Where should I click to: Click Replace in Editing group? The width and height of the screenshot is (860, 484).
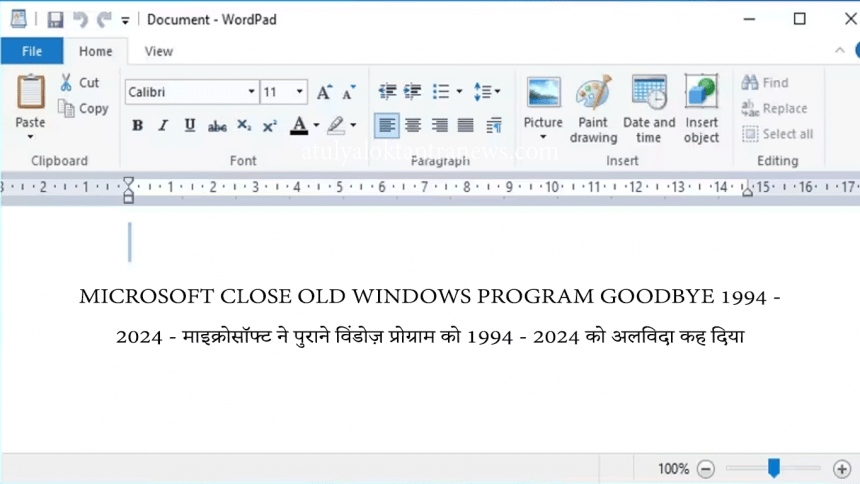coord(774,109)
